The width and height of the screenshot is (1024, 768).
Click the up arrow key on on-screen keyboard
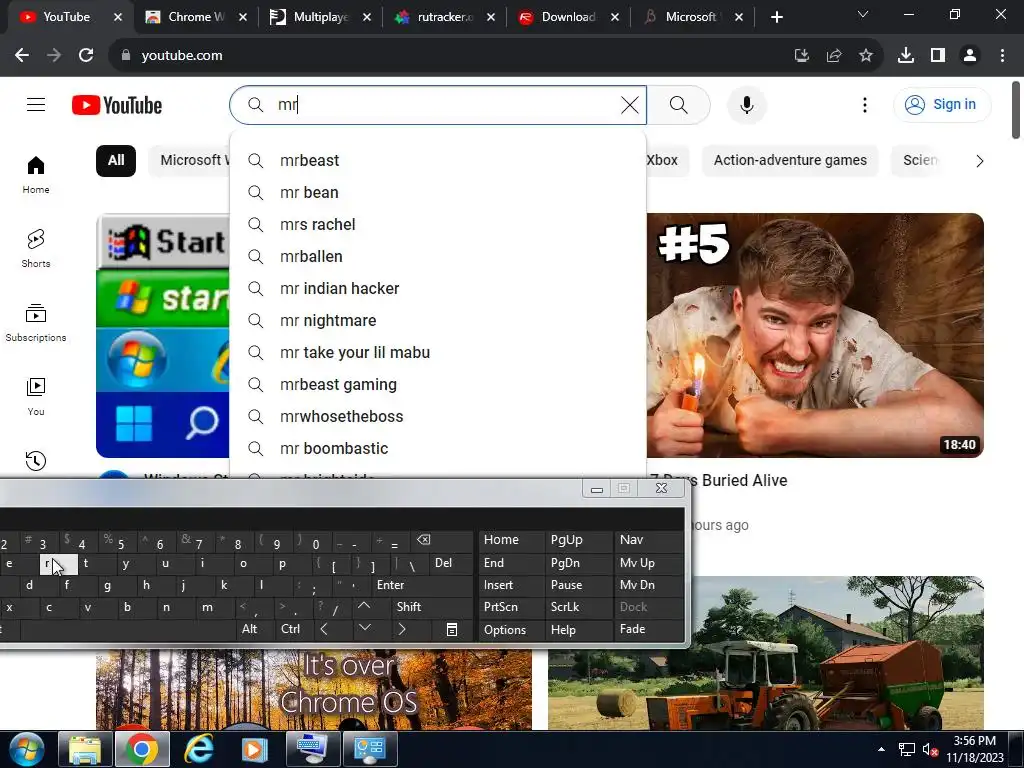pyautogui.click(x=364, y=607)
